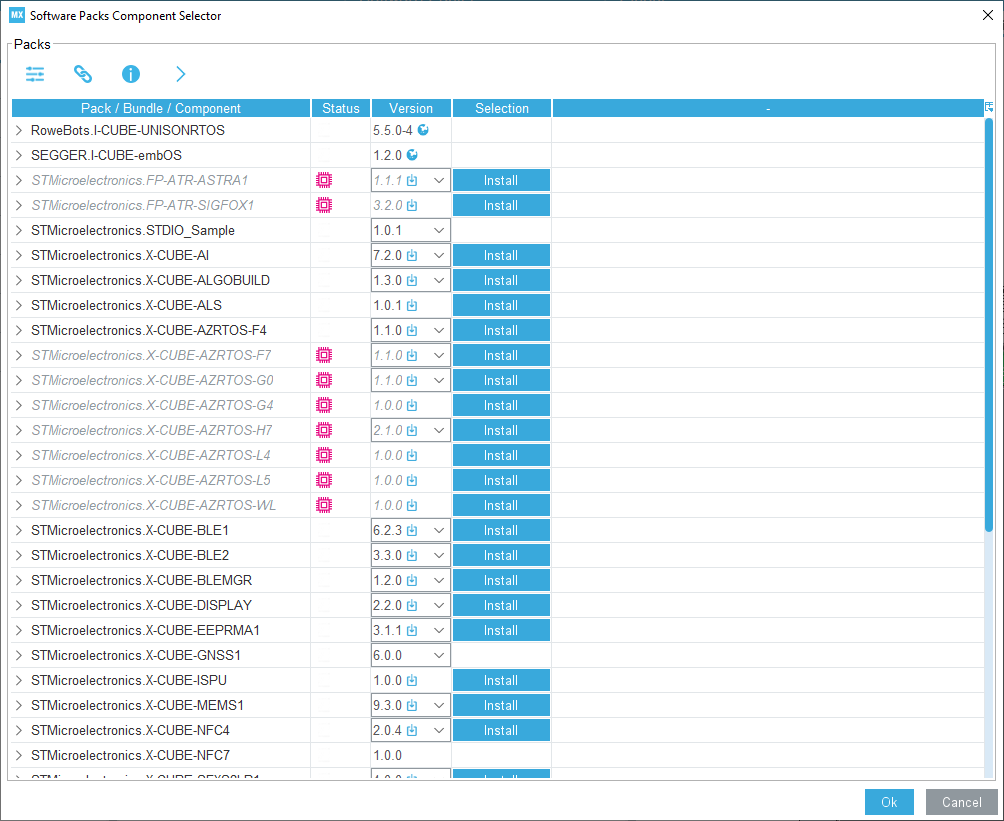The image size is (1004, 821).
Task: Click the chip status icon for FP-ATR-SIGFOX1
Action: 324,205
